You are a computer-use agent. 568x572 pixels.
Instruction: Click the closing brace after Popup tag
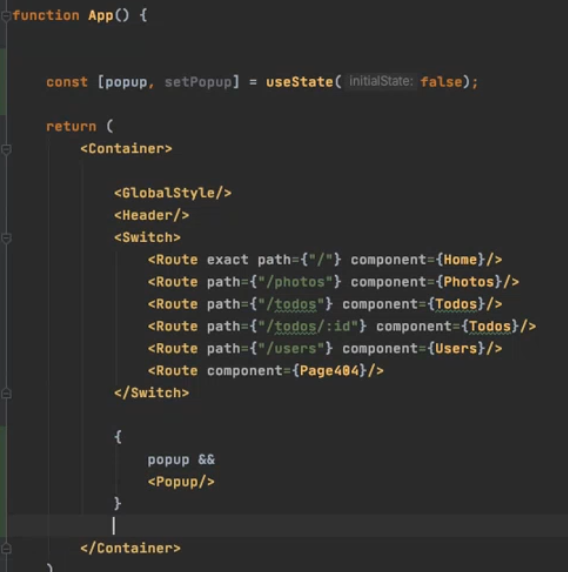[x=117, y=504]
